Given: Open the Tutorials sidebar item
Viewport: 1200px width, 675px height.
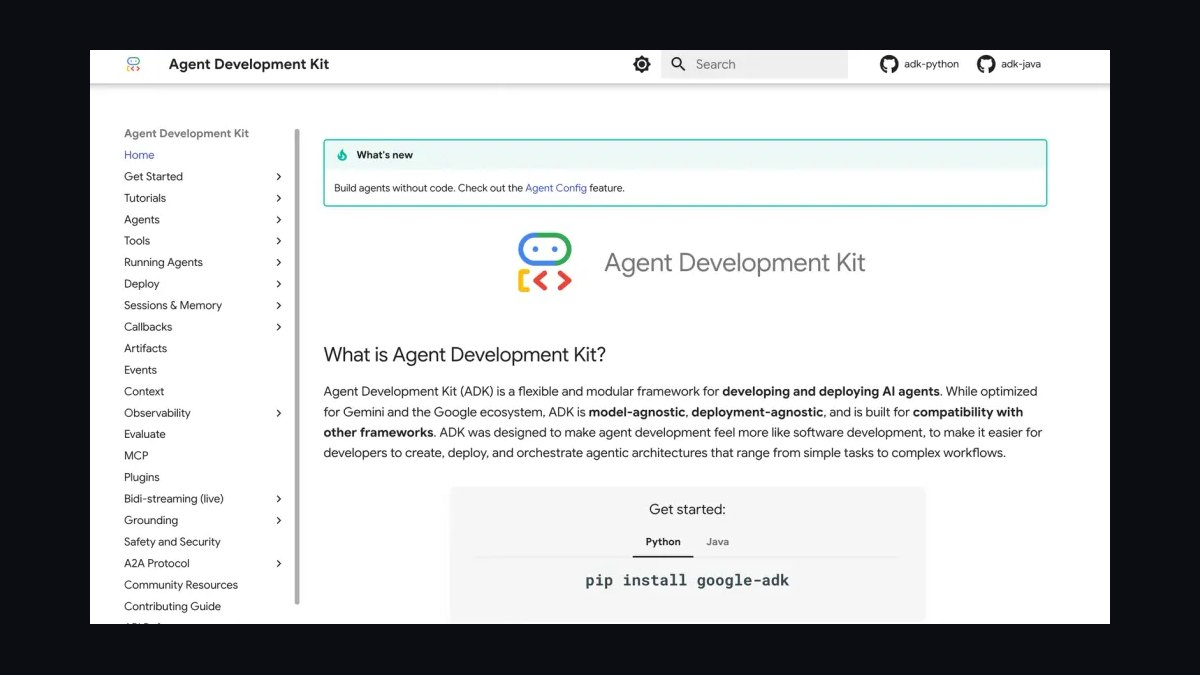Looking at the screenshot, I should [x=145, y=198].
